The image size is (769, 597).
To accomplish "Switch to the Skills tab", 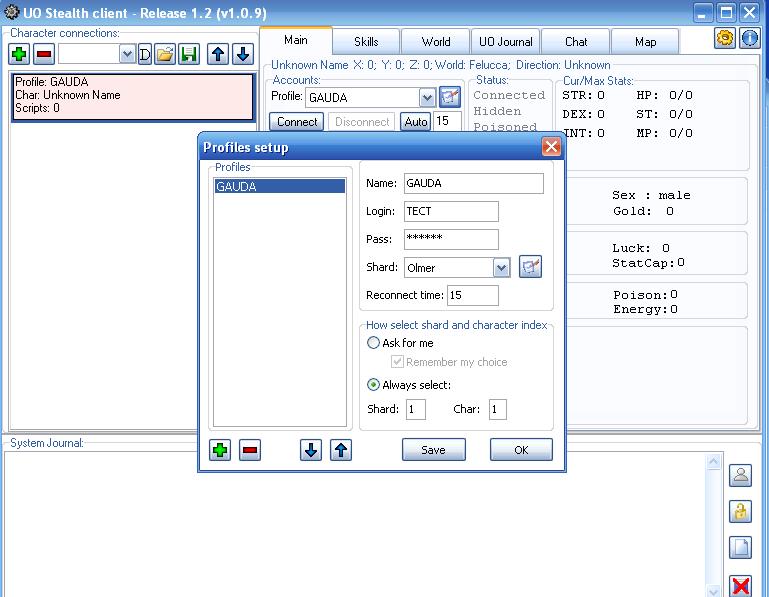I will (x=366, y=42).
